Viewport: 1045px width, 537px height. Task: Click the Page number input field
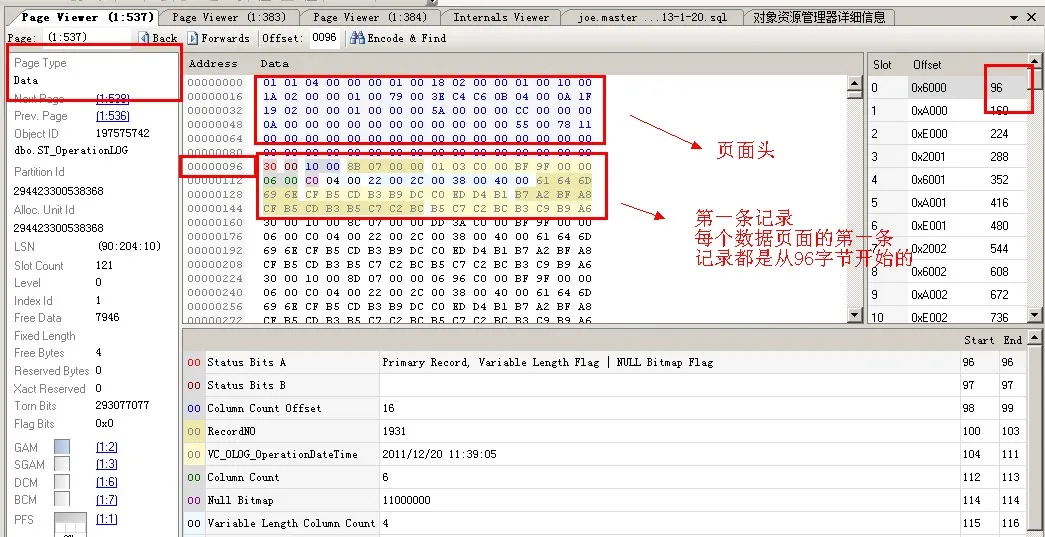pos(87,38)
